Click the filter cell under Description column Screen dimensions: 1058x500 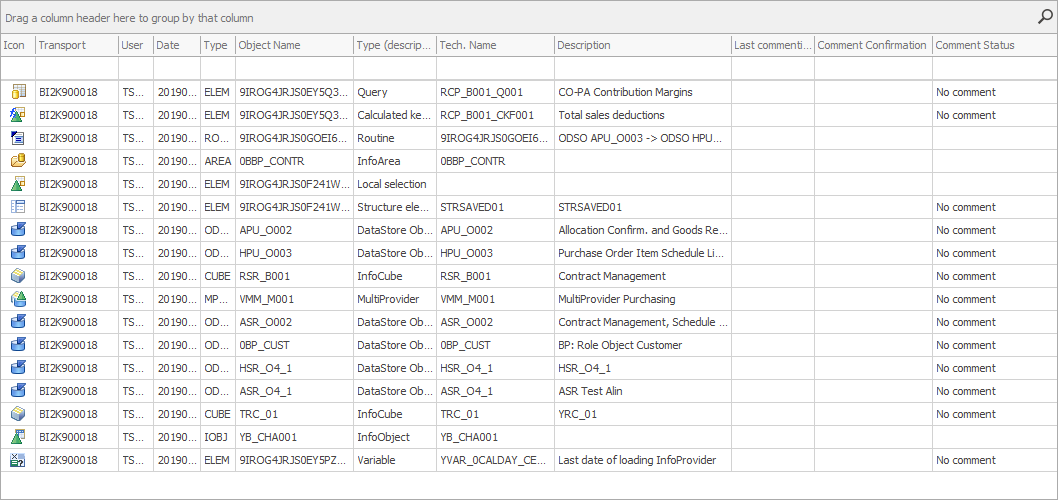pyautogui.click(x=642, y=67)
